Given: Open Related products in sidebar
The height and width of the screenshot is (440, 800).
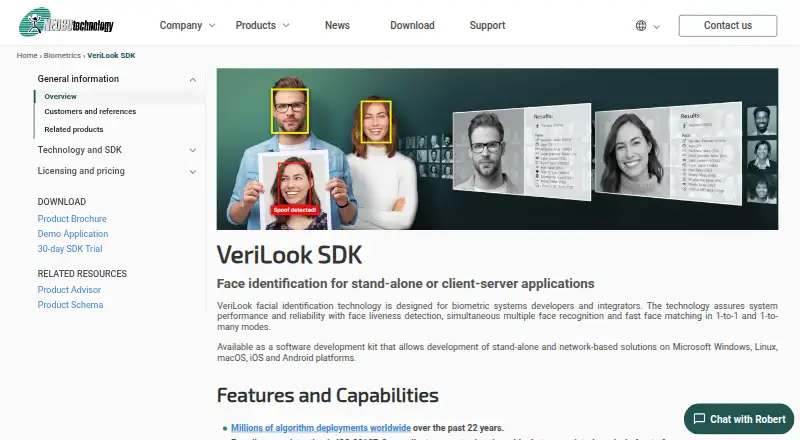Looking at the screenshot, I should [73, 129].
